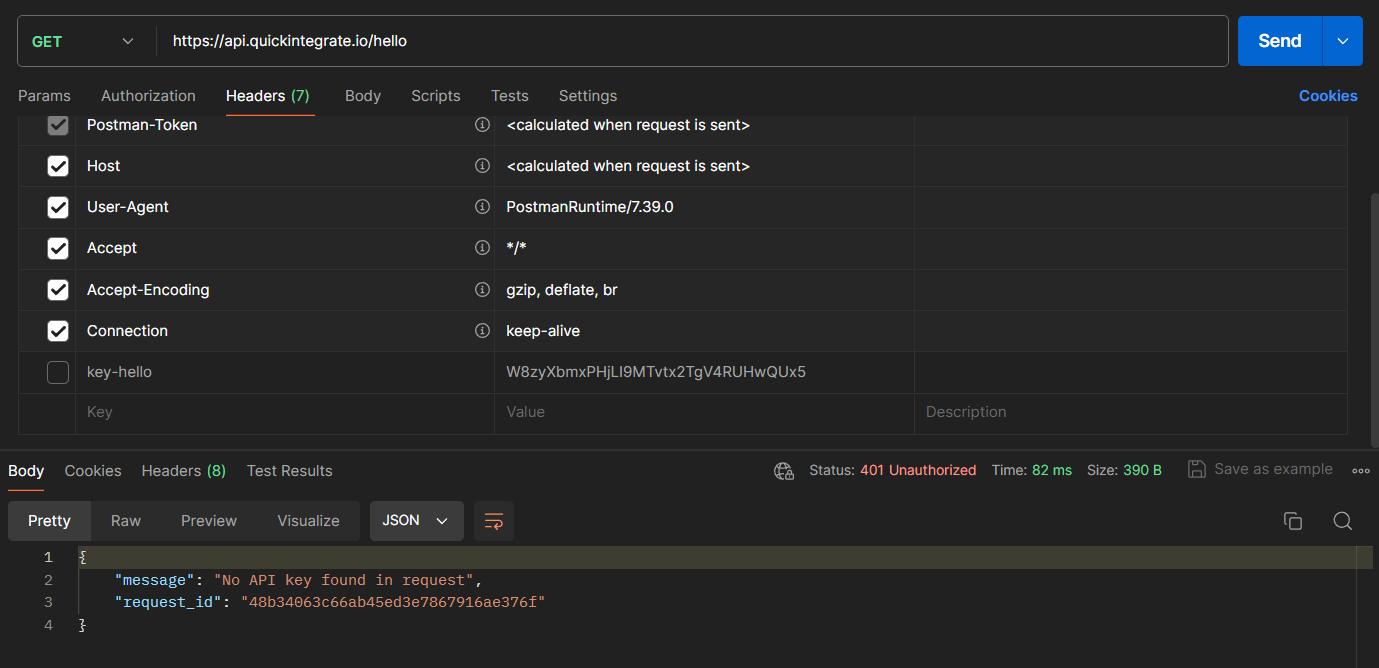The image size is (1379, 668).
Task: Click the empty Key field in the new header row
Action: [x=285, y=413]
